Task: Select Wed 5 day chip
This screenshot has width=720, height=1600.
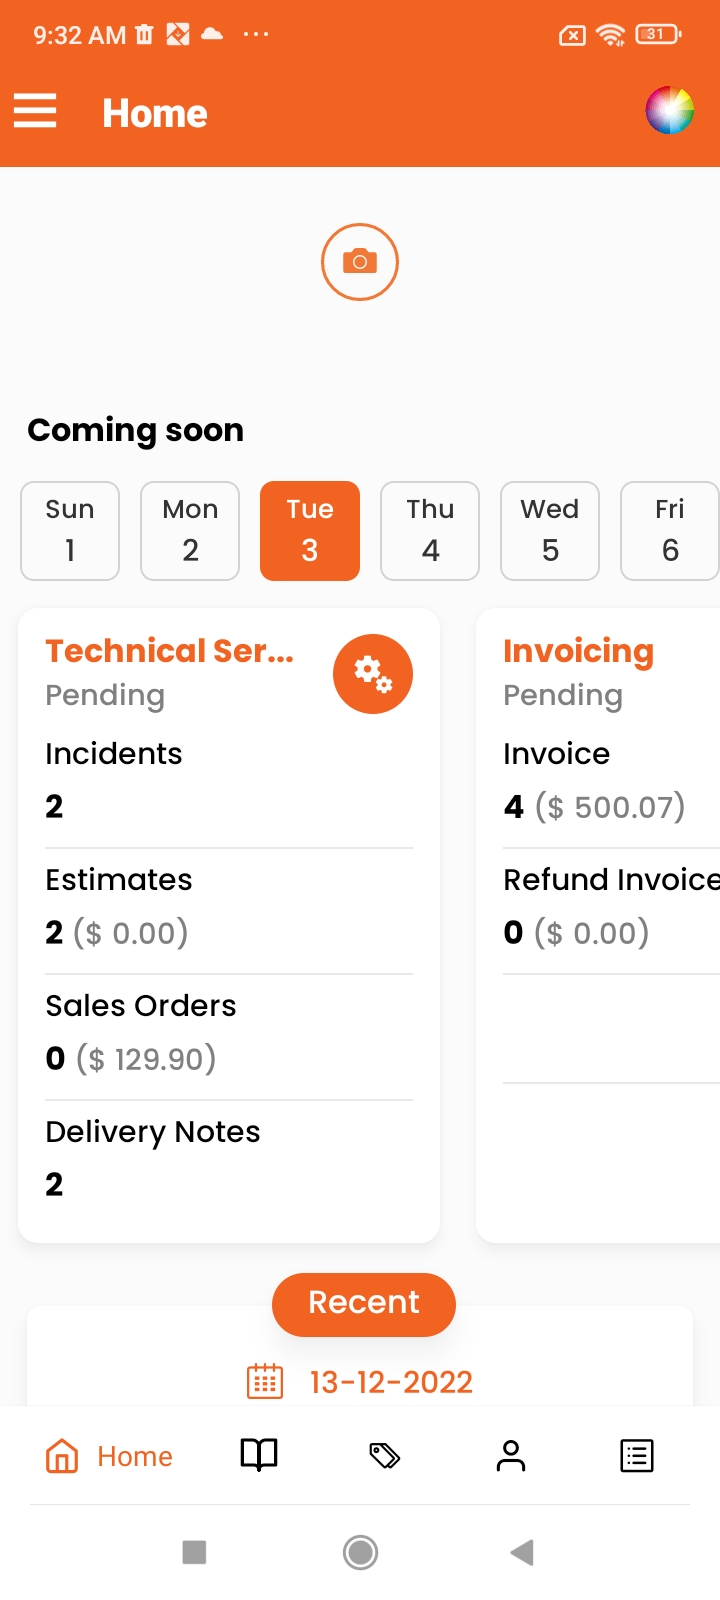Action: pos(550,530)
